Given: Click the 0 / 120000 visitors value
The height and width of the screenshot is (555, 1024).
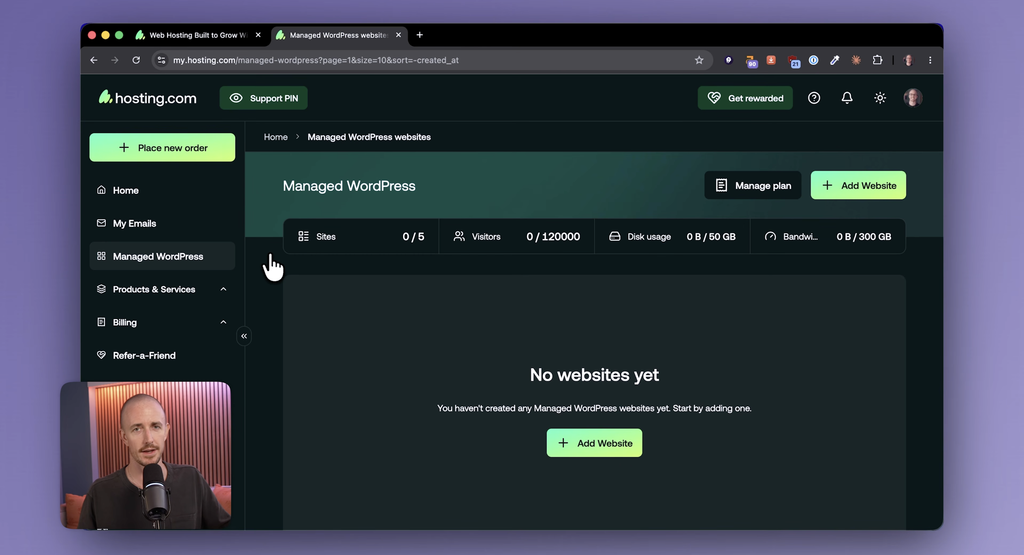Looking at the screenshot, I should pyautogui.click(x=553, y=236).
